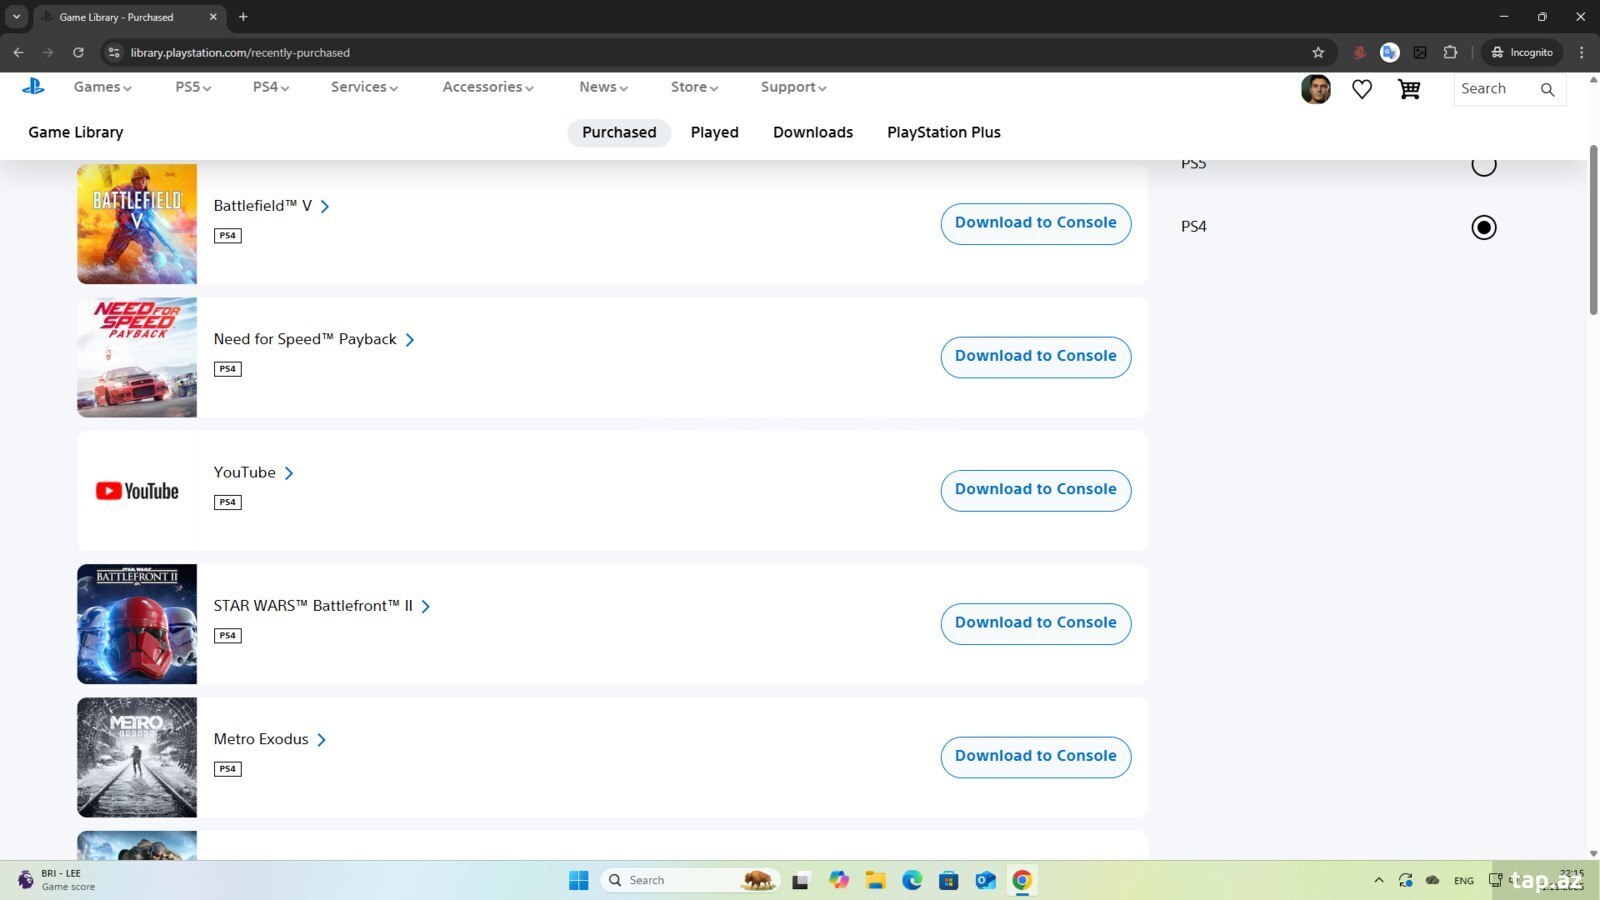Viewport: 1600px width, 900px height.
Task: Expand the Services menu
Action: click(364, 87)
